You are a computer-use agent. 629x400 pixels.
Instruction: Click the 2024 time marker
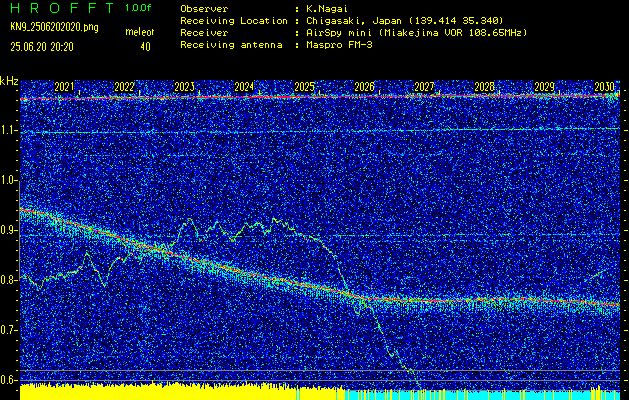244,87
